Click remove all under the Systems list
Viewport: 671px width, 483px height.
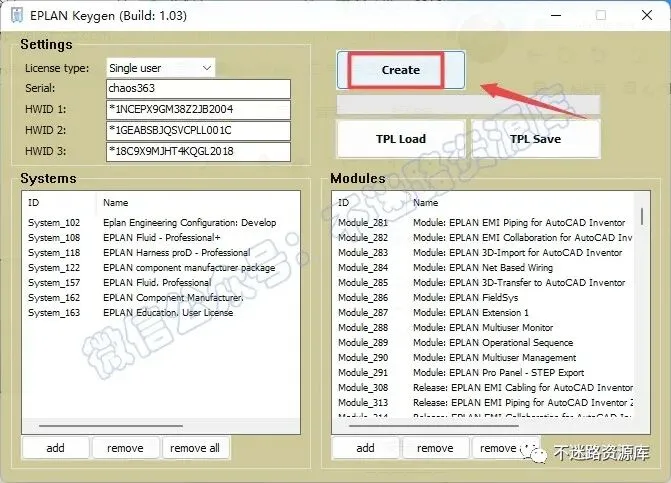coord(195,448)
